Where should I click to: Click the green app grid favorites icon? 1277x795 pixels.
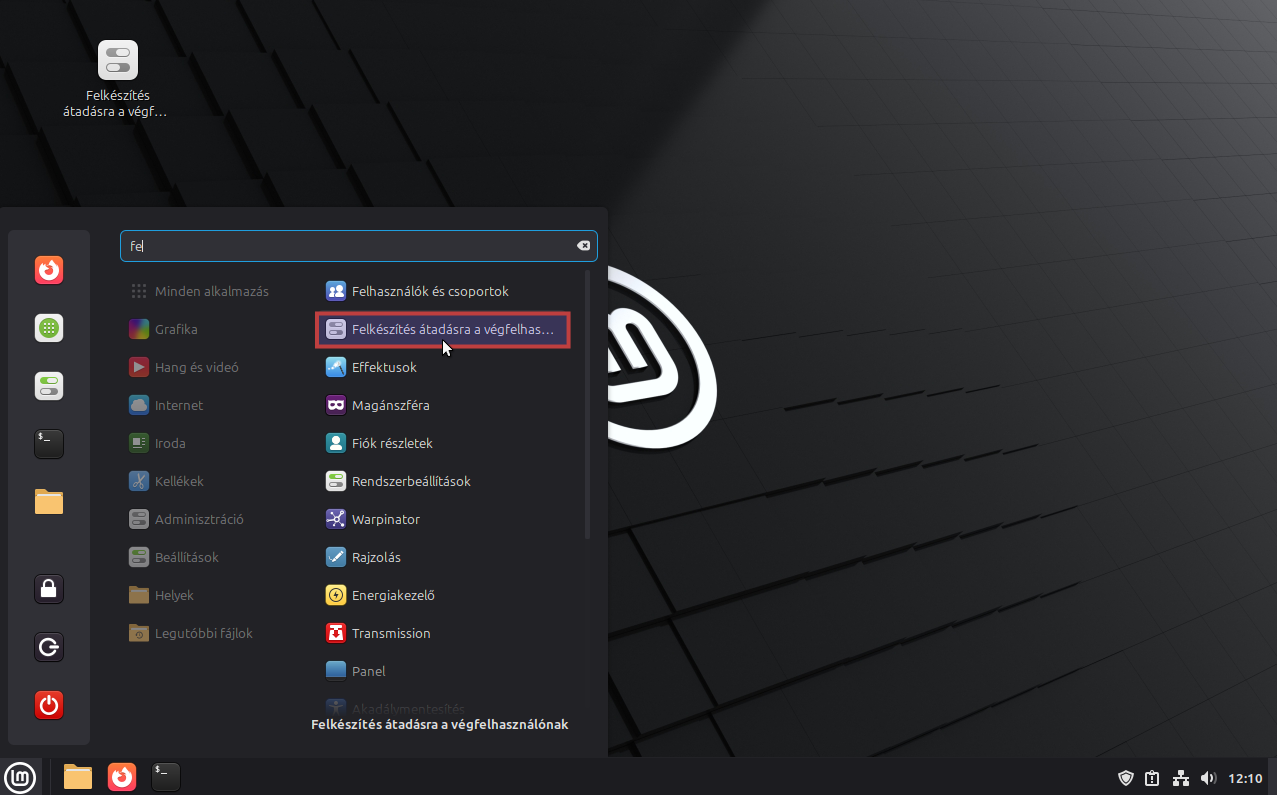[x=49, y=328]
